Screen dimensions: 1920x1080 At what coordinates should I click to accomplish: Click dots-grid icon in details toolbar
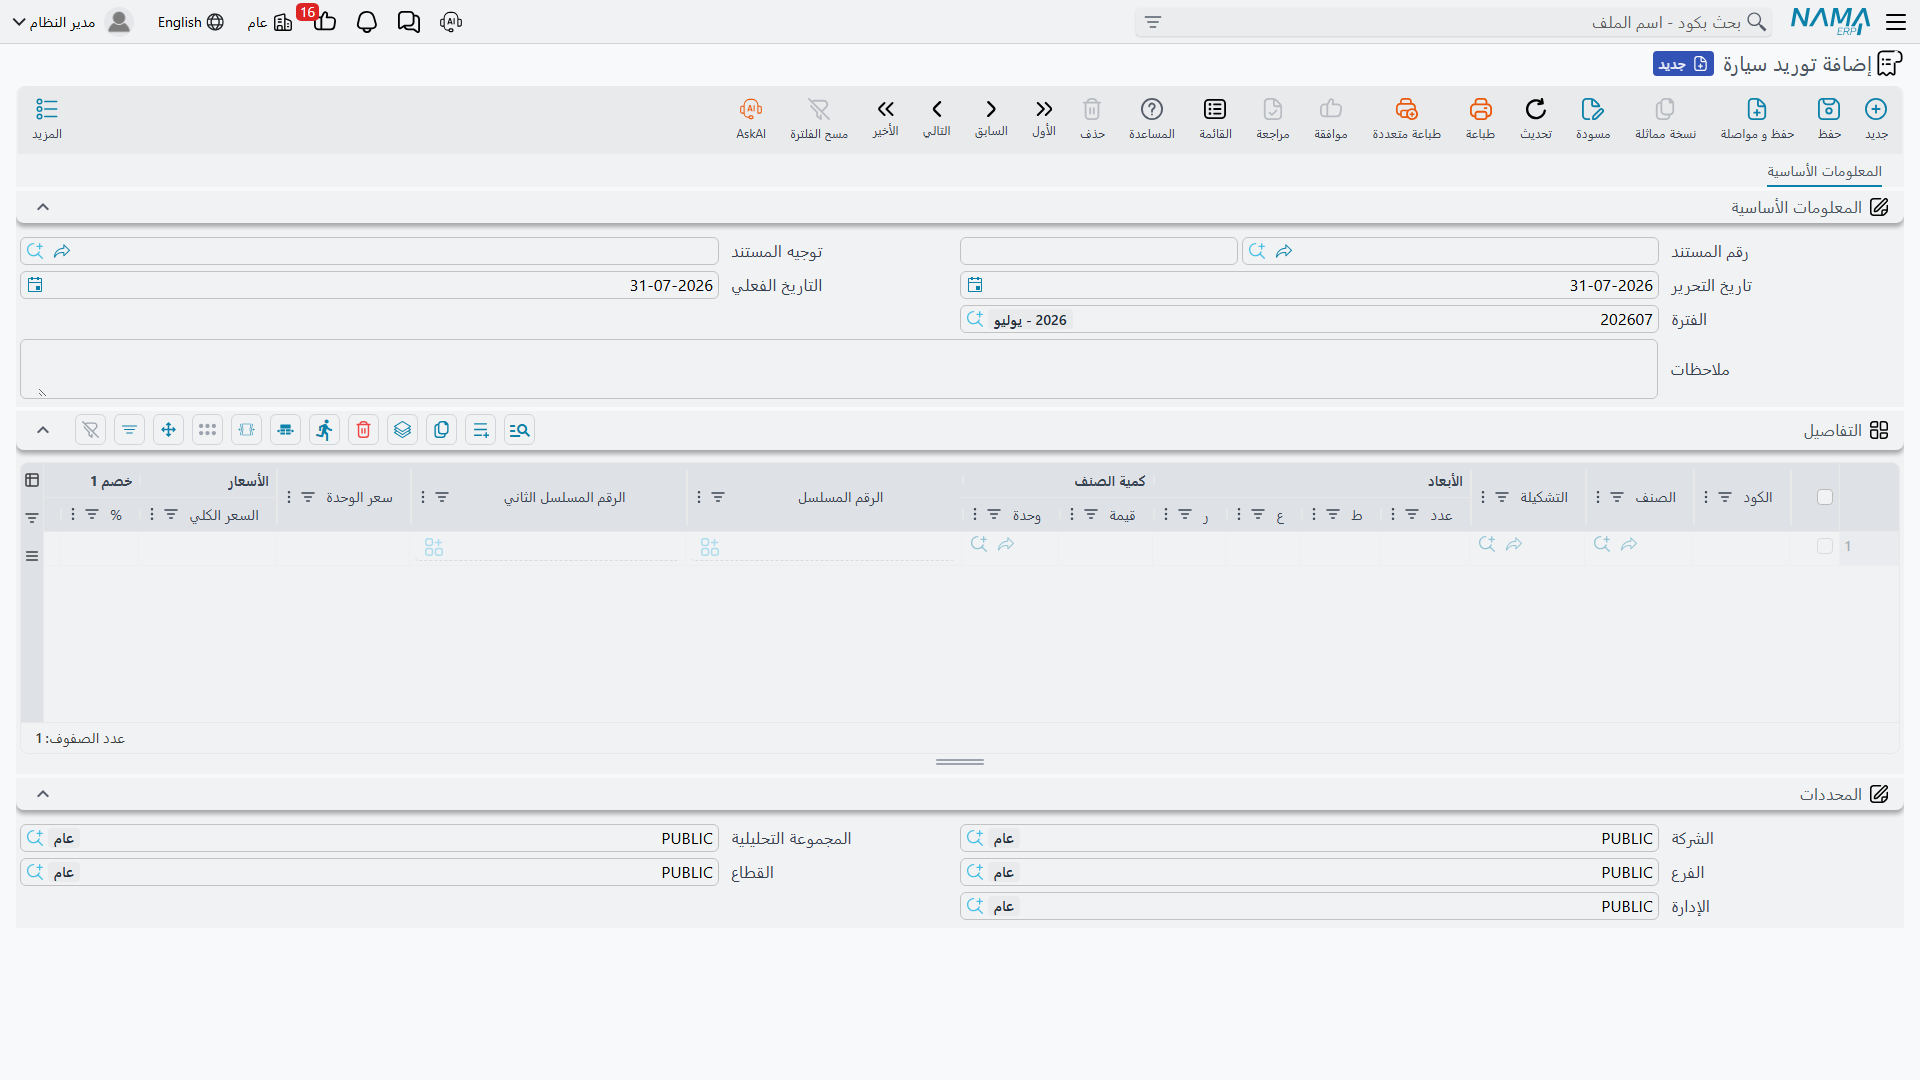pos(208,430)
